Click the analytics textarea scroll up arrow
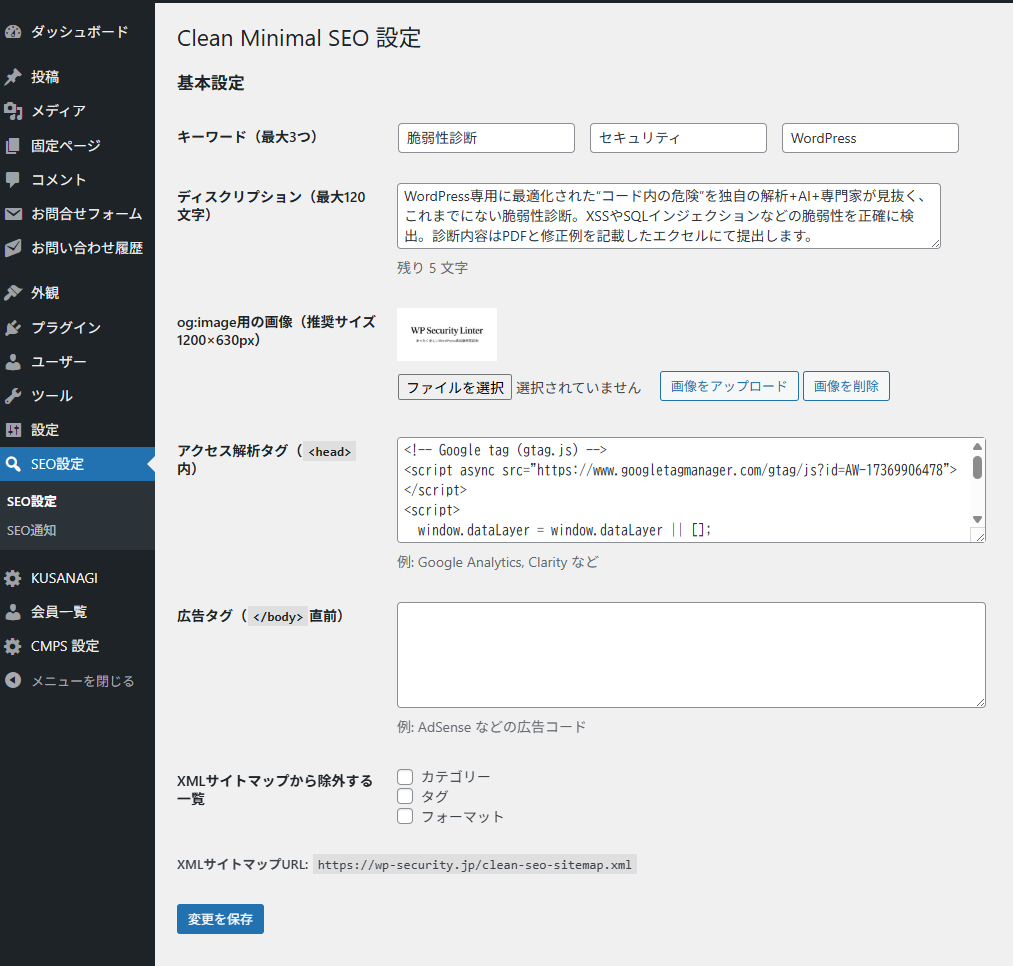Screen dimensions: 1013x966 click(977, 446)
